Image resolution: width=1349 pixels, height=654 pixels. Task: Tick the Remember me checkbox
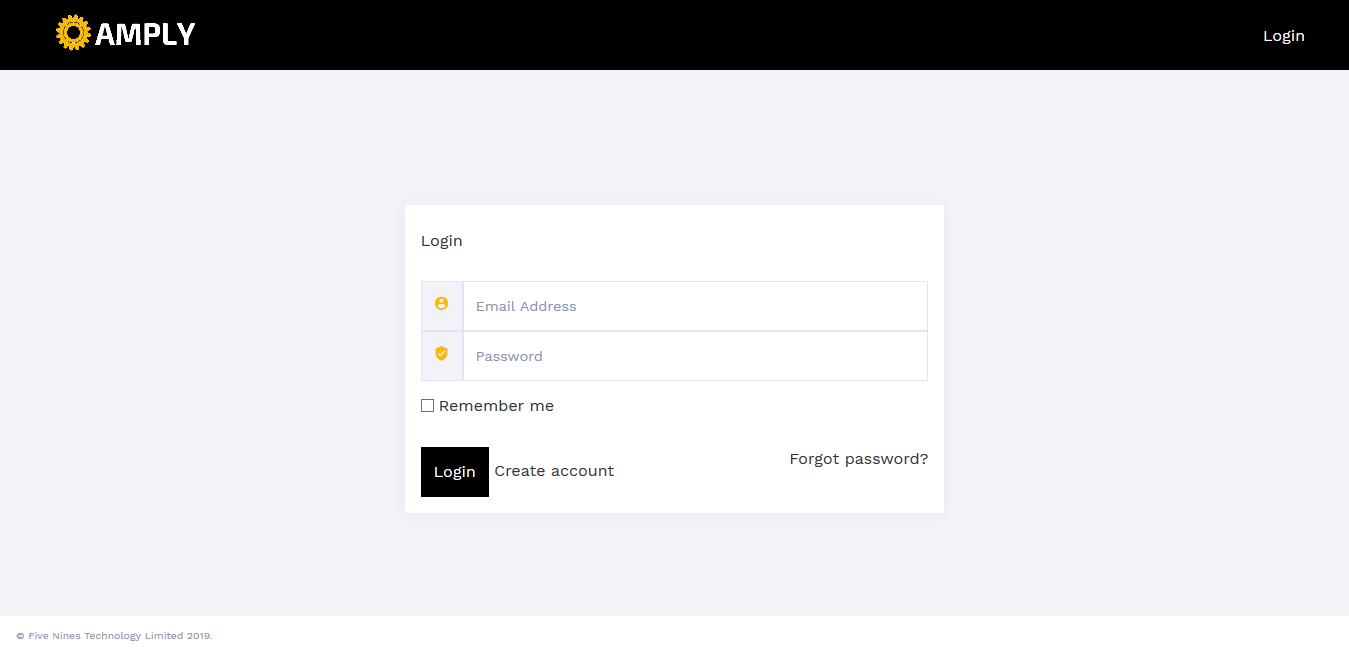click(427, 406)
